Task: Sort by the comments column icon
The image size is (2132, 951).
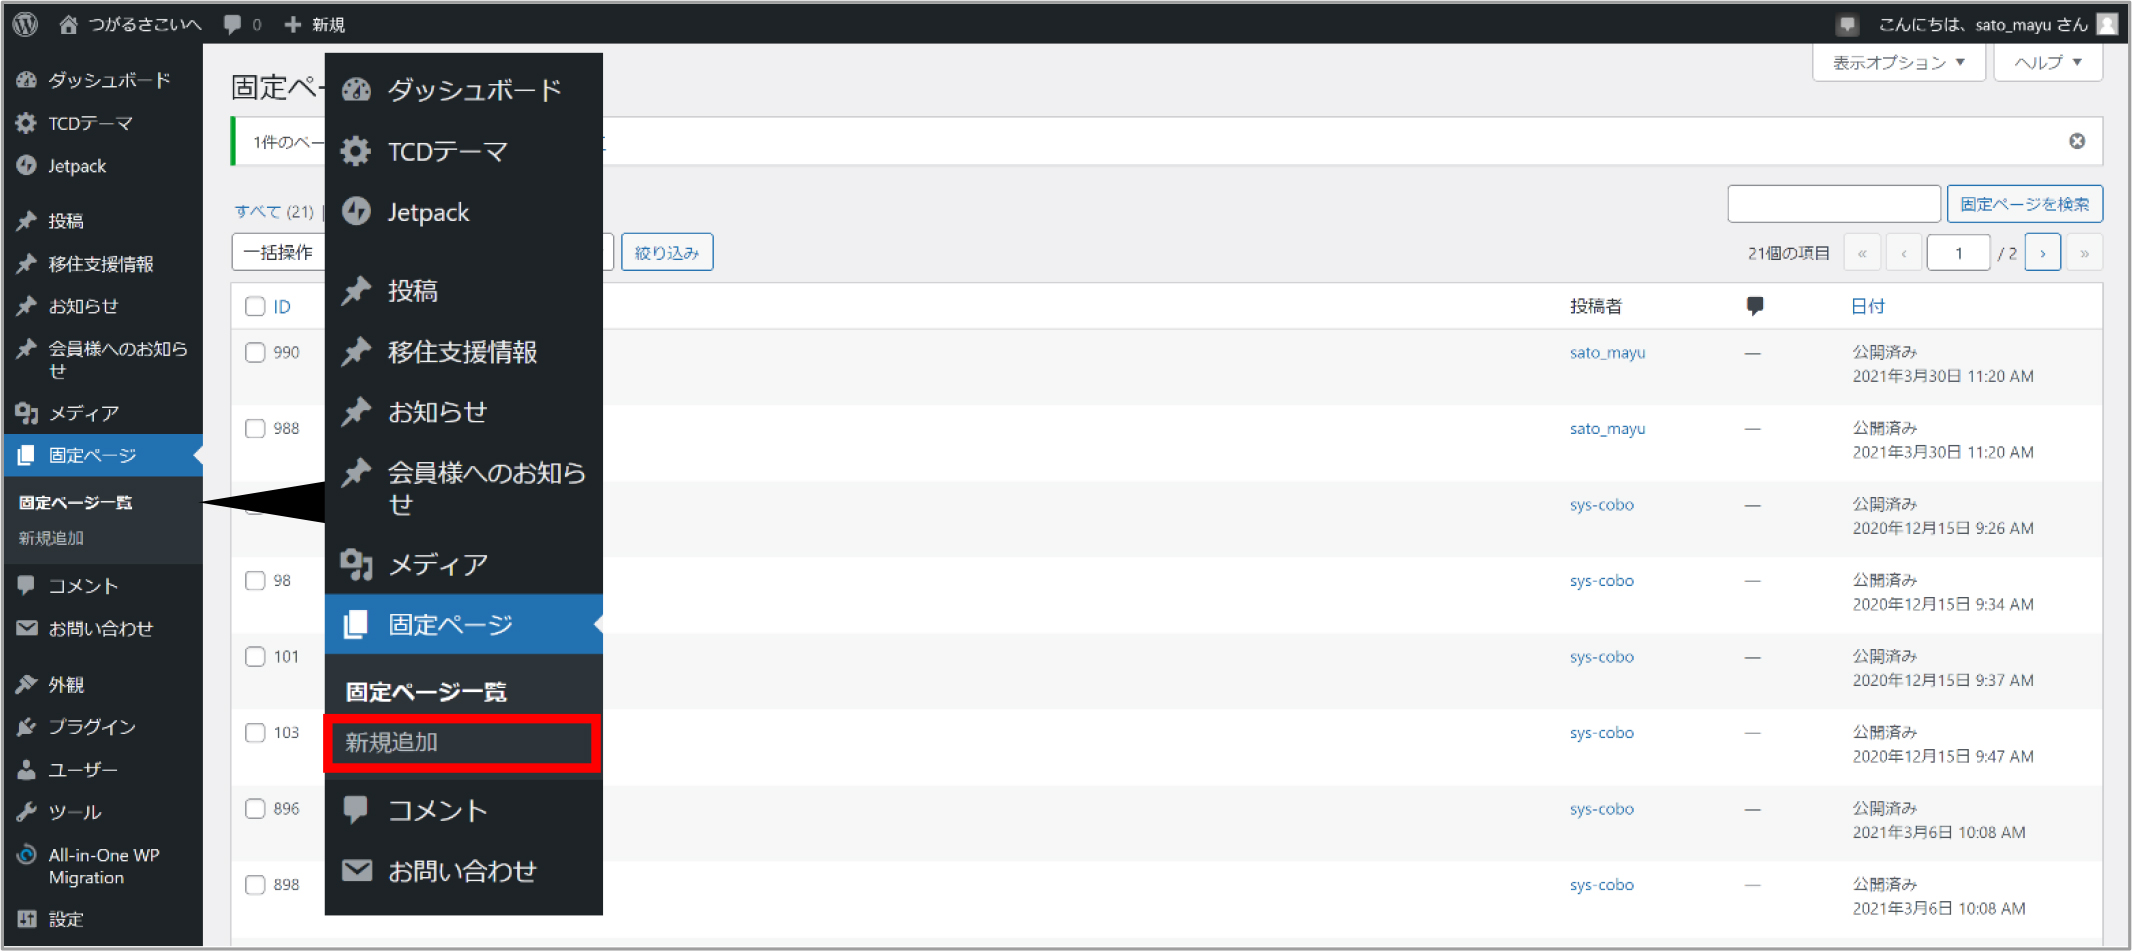Action: coord(1754,306)
